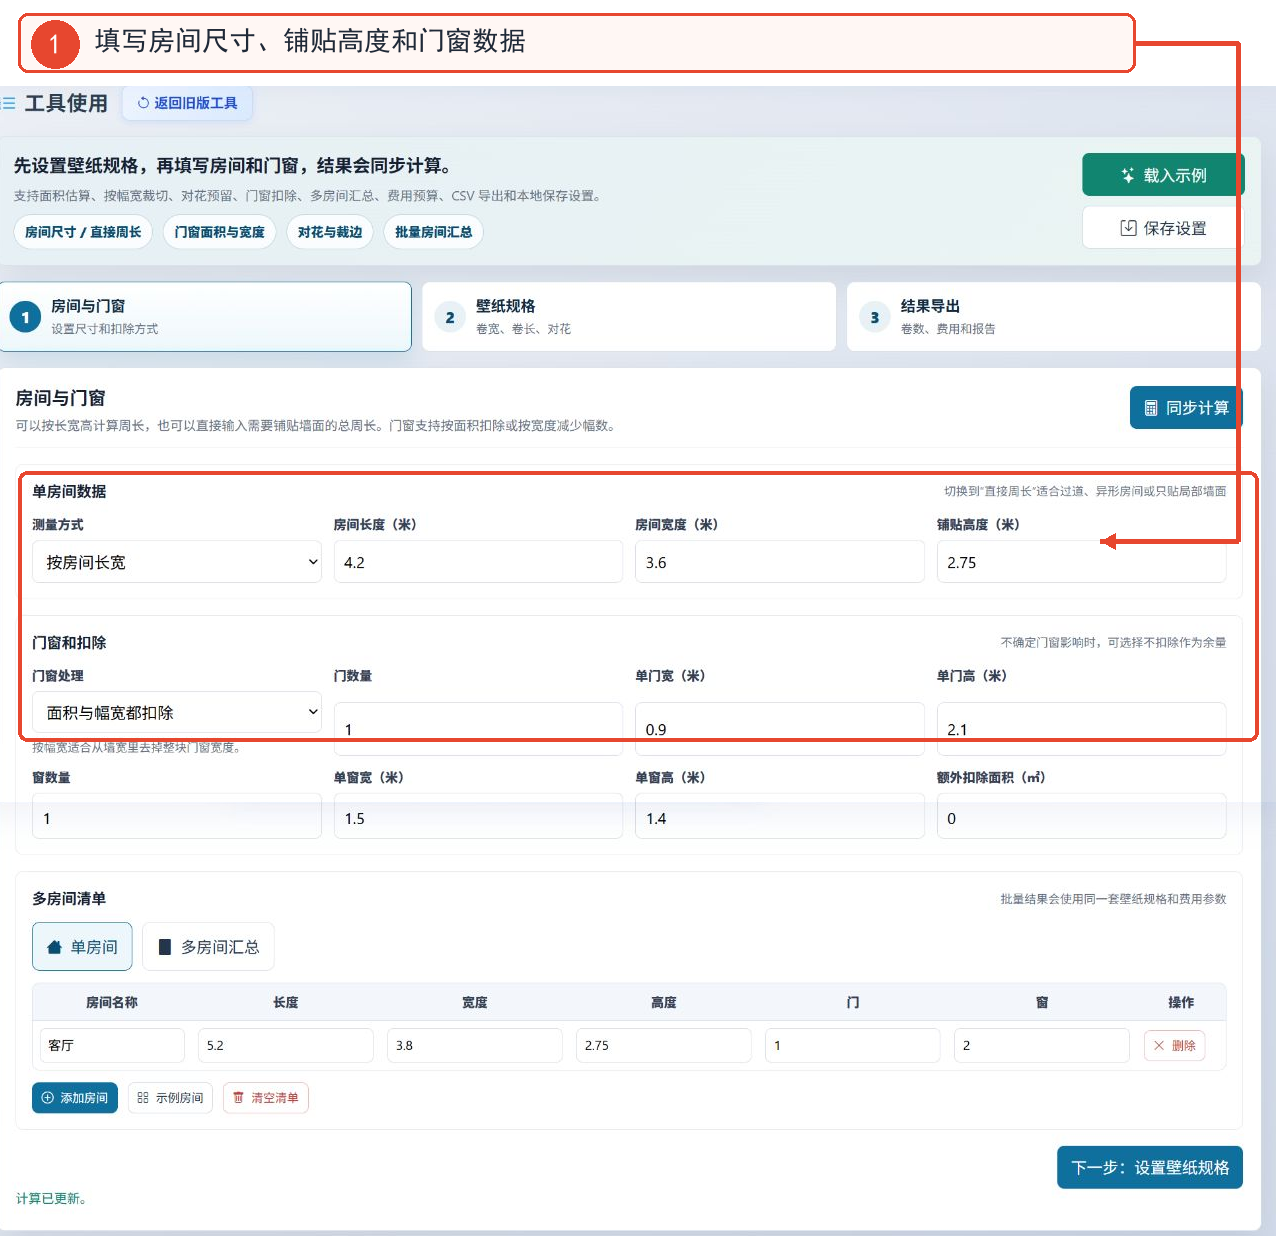Click the 单窗宽 input showing 1.5
The image size is (1276, 1236).
point(478,816)
